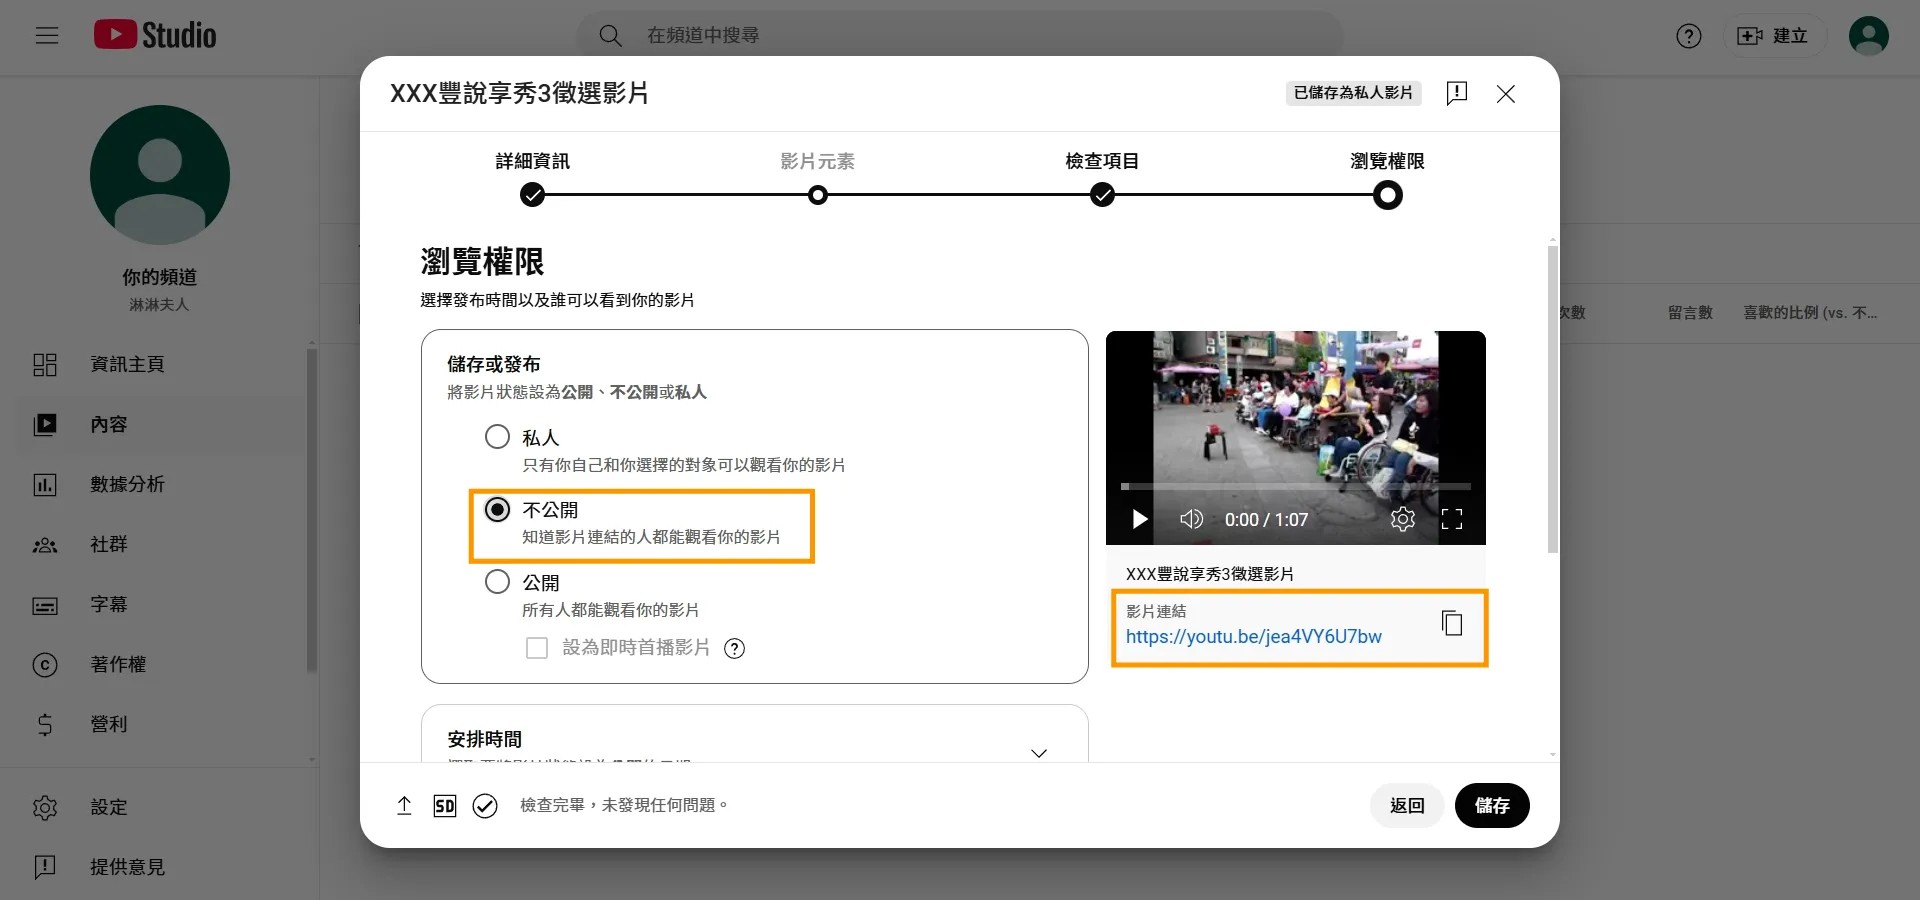Copy the video link with copy icon
The width and height of the screenshot is (1920, 900).
pos(1452,623)
